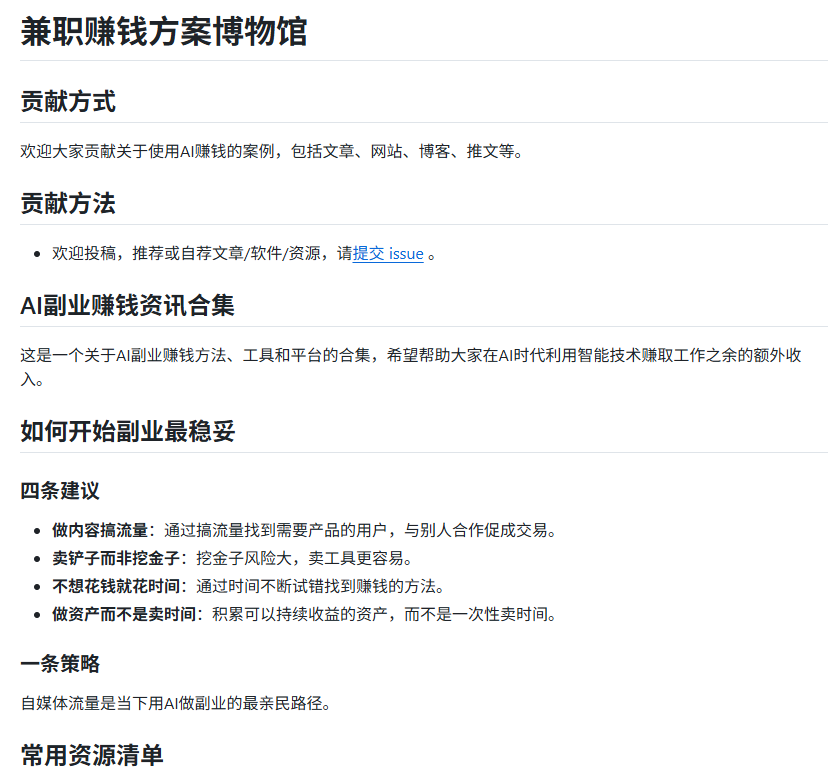Click the 贡献方法 heading

(x=68, y=203)
